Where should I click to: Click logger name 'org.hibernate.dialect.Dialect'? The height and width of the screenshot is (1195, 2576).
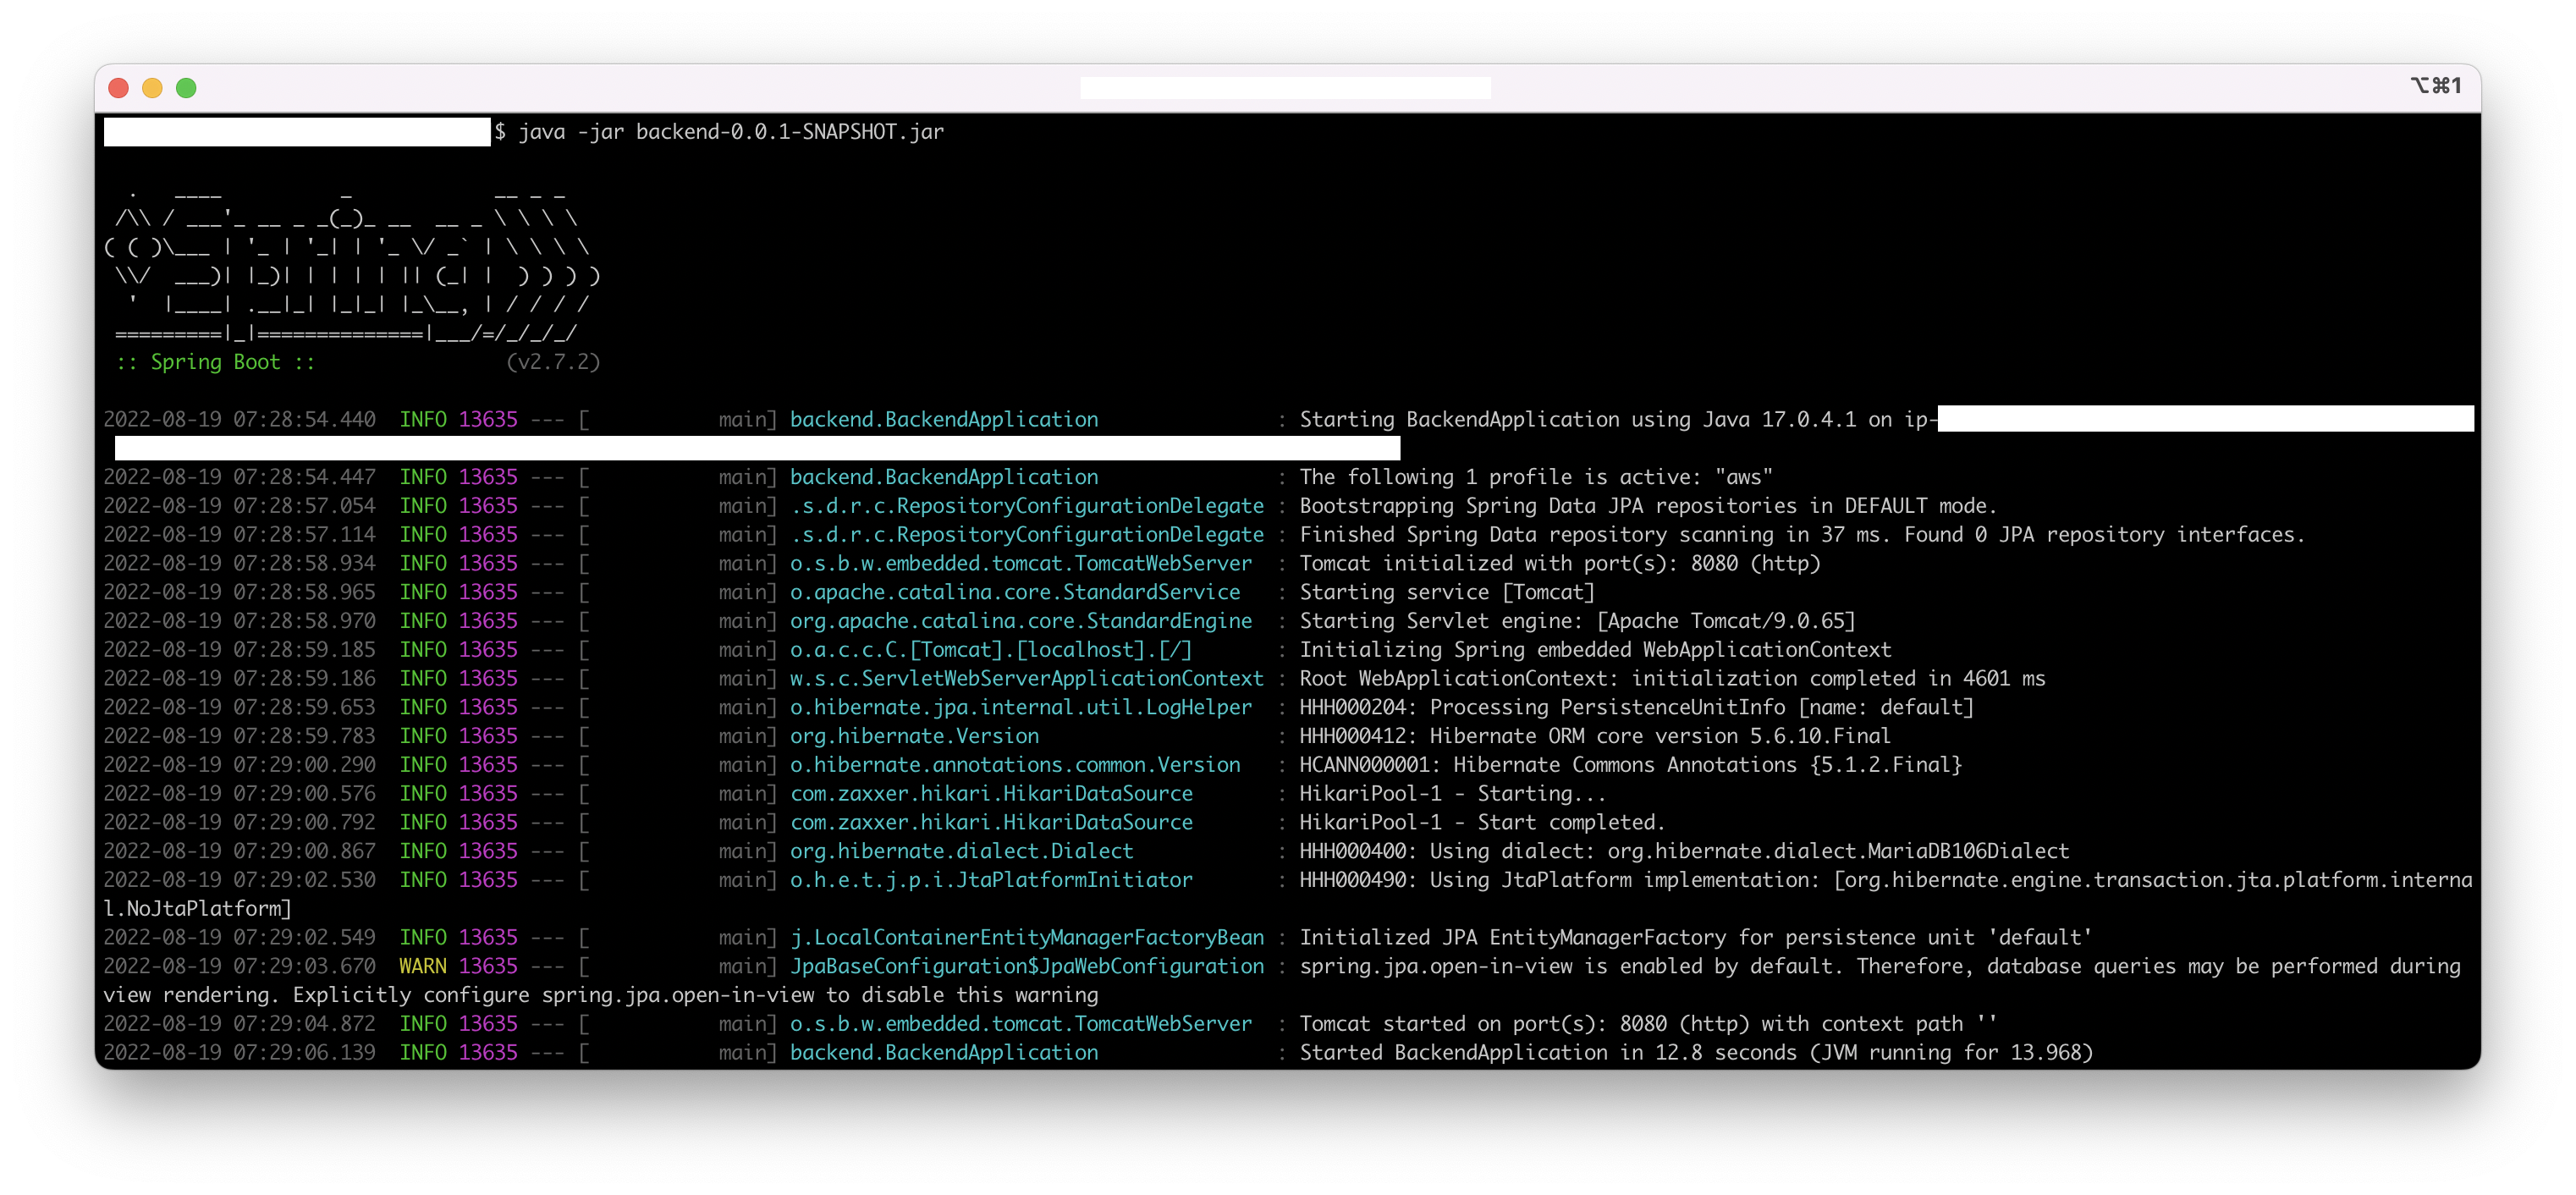pyautogui.click(x=962, y=852)
